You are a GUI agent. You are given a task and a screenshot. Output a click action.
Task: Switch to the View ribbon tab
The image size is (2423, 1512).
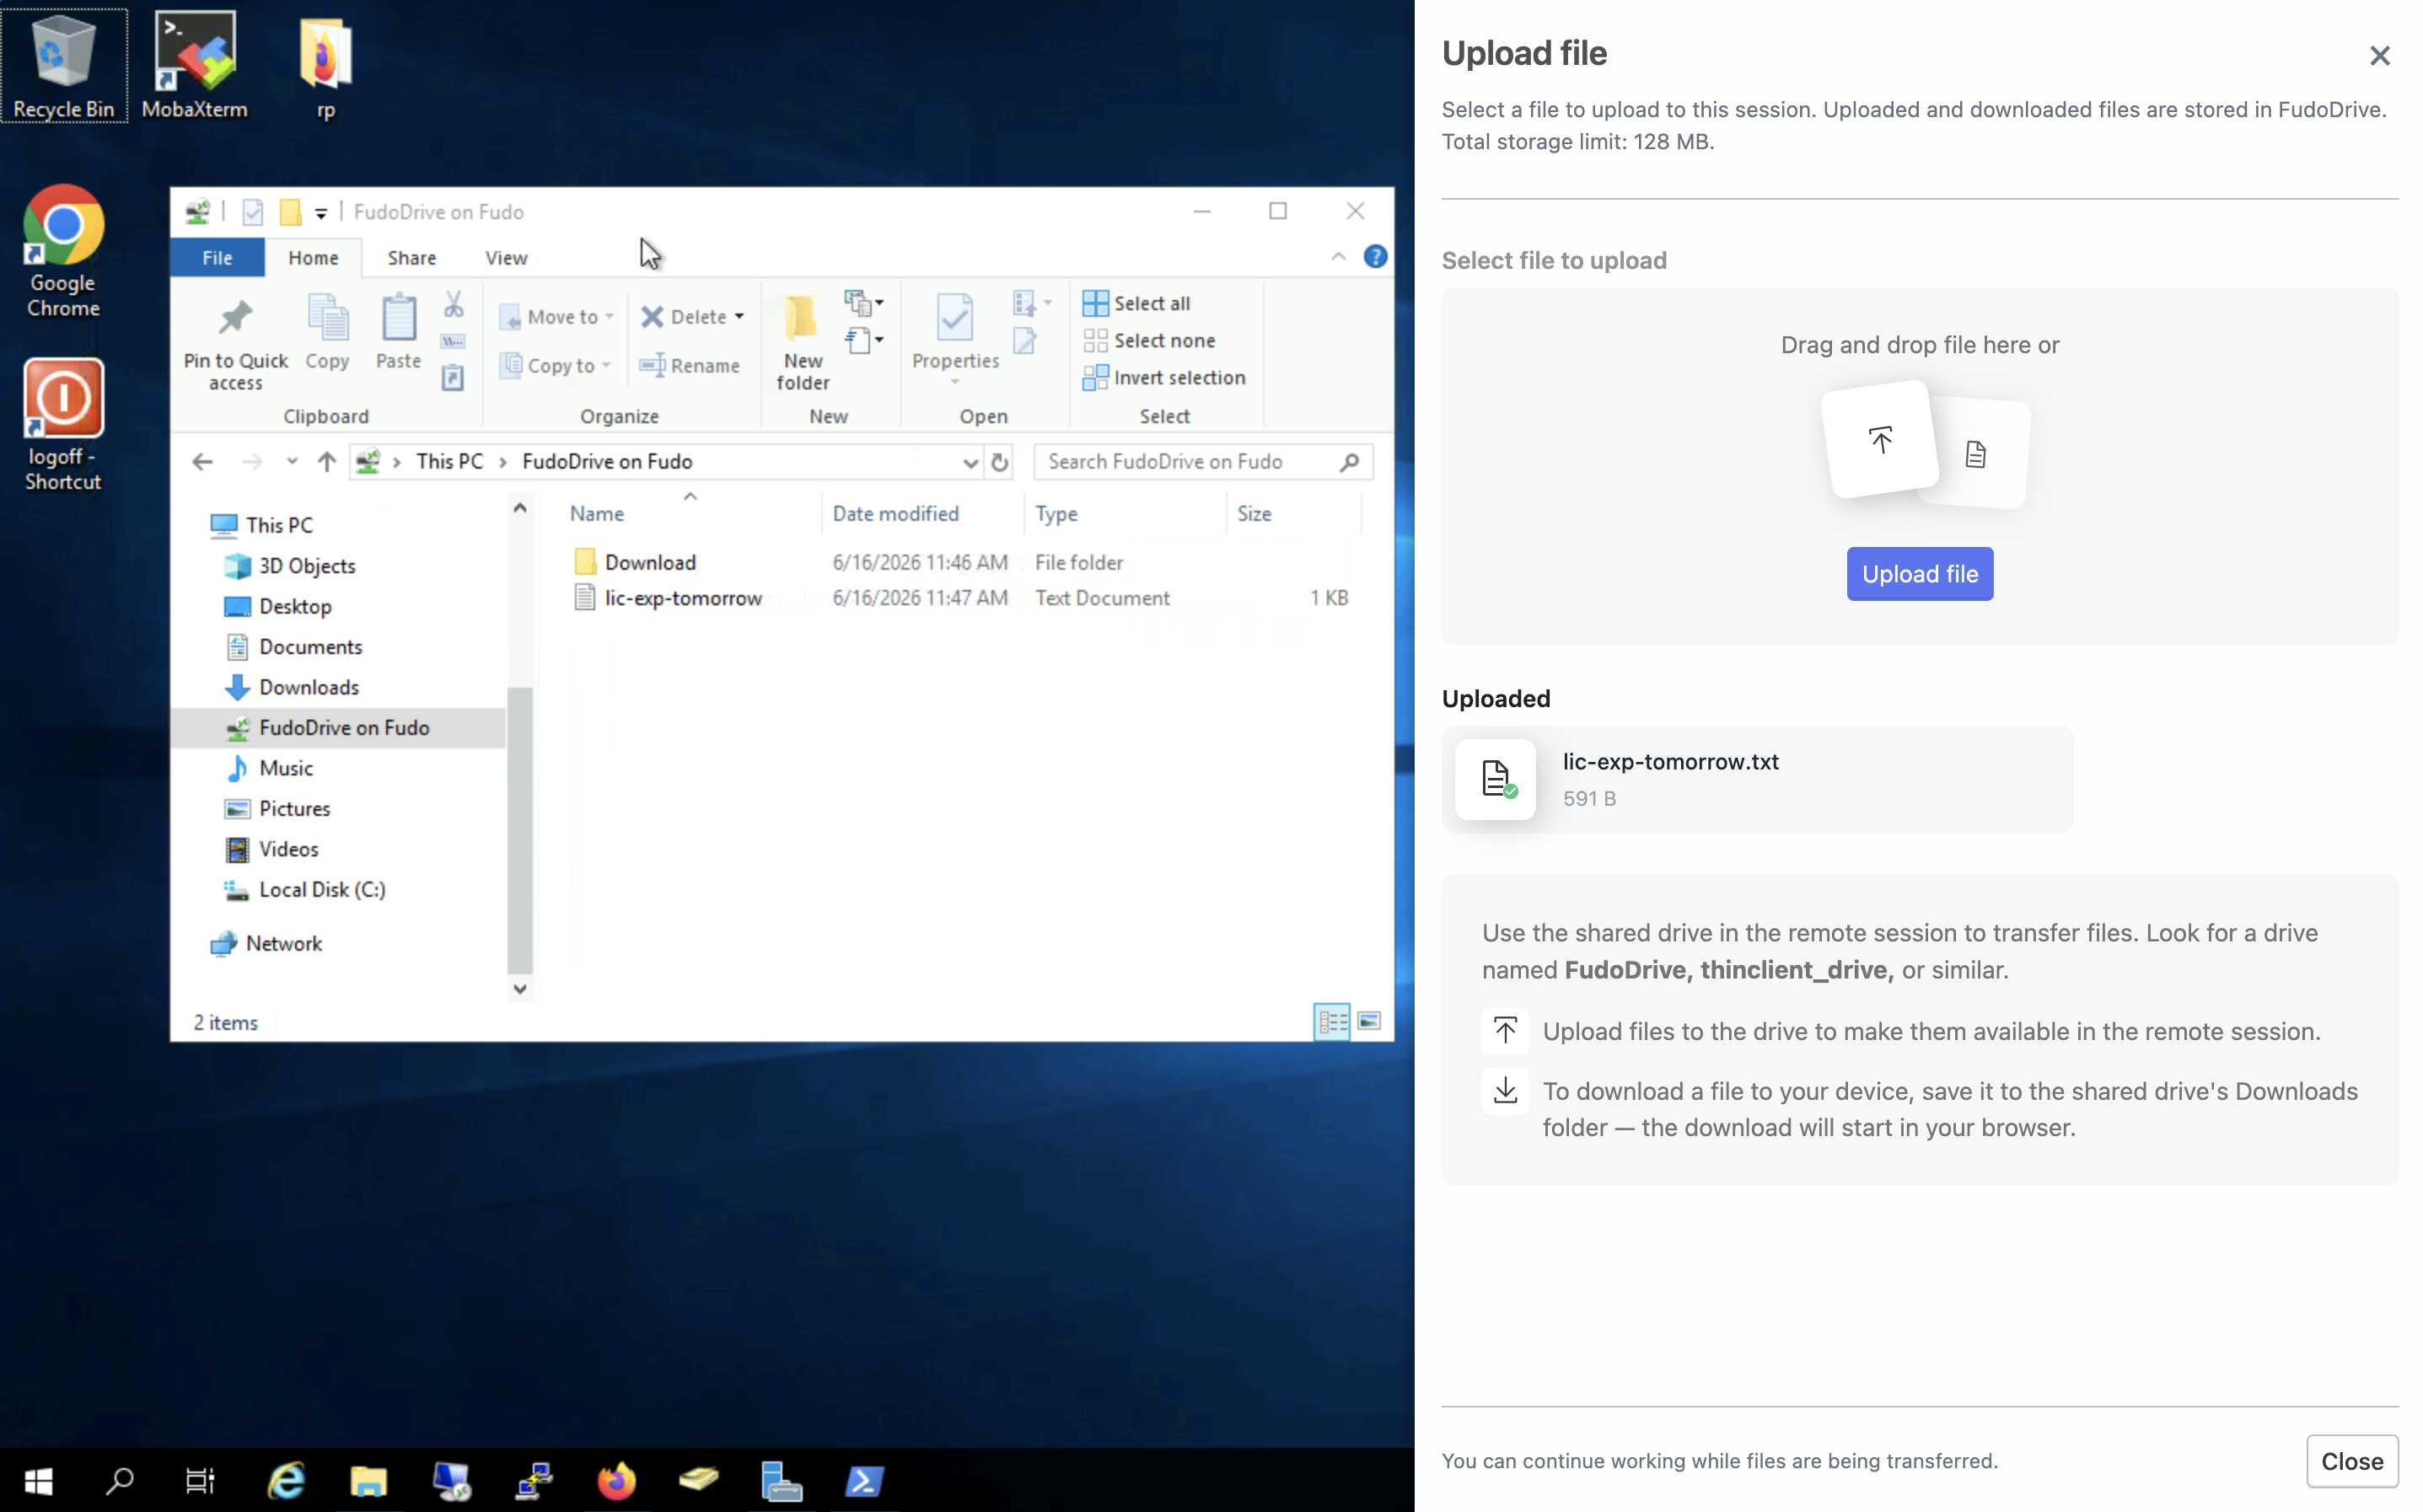tap(506, 257)
